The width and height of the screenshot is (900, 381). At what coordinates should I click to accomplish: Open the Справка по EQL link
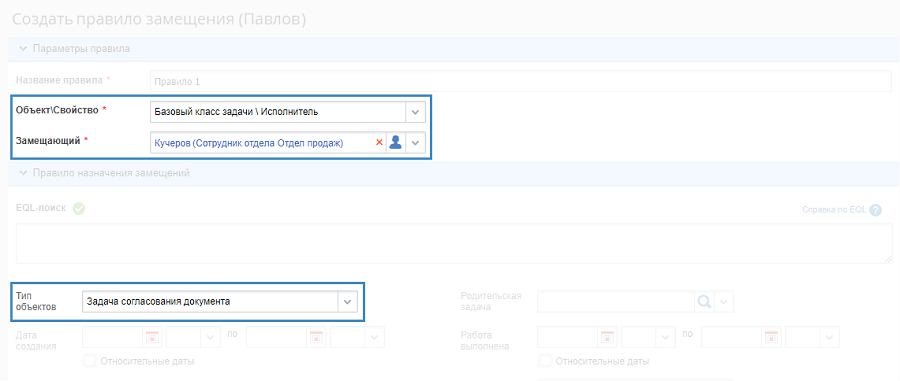pos(833,210)
